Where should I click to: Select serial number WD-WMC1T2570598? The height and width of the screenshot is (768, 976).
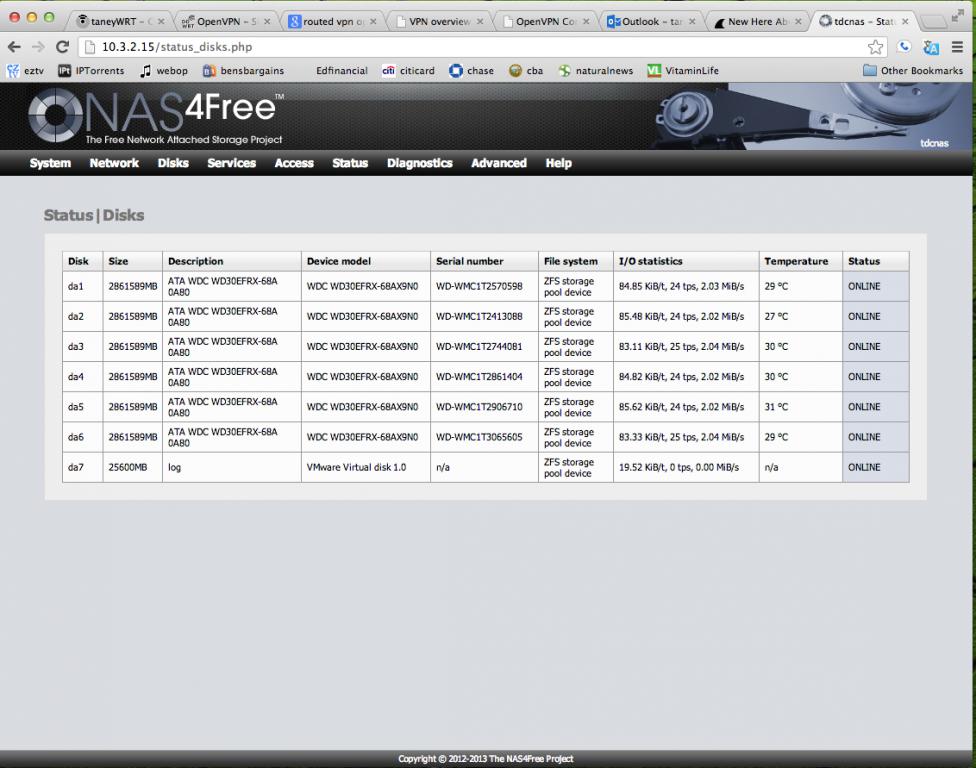pyautogui.click(x=479, y=286)
